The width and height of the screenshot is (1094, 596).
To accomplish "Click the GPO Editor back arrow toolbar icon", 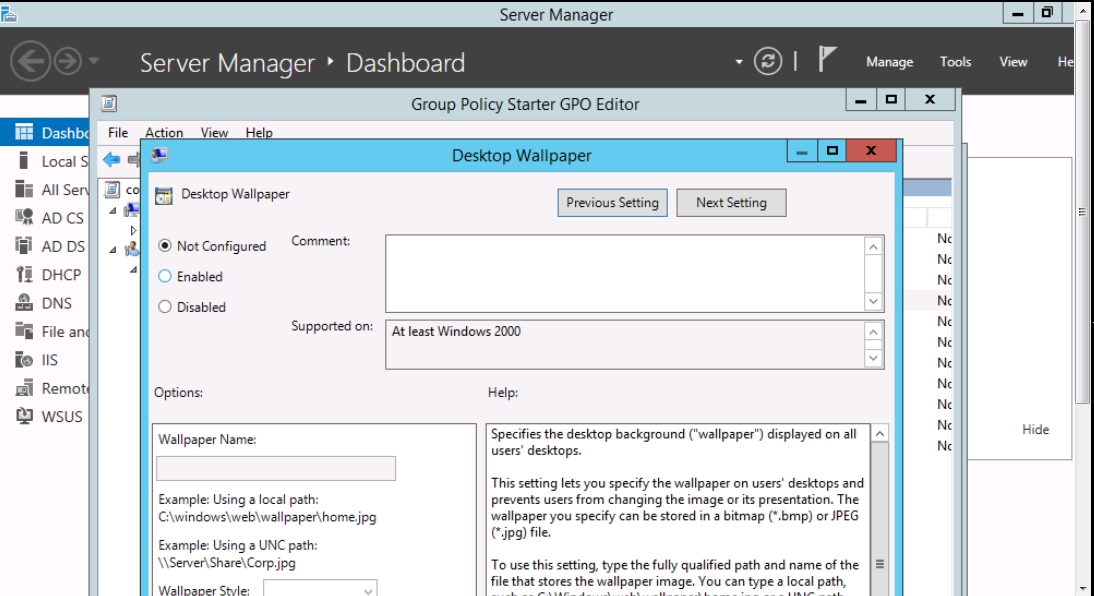I will [111, 160].
